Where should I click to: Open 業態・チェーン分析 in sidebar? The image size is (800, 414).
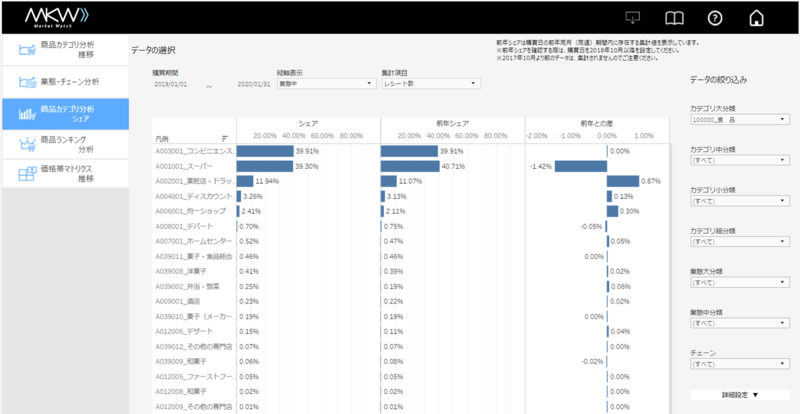(64, 81)
